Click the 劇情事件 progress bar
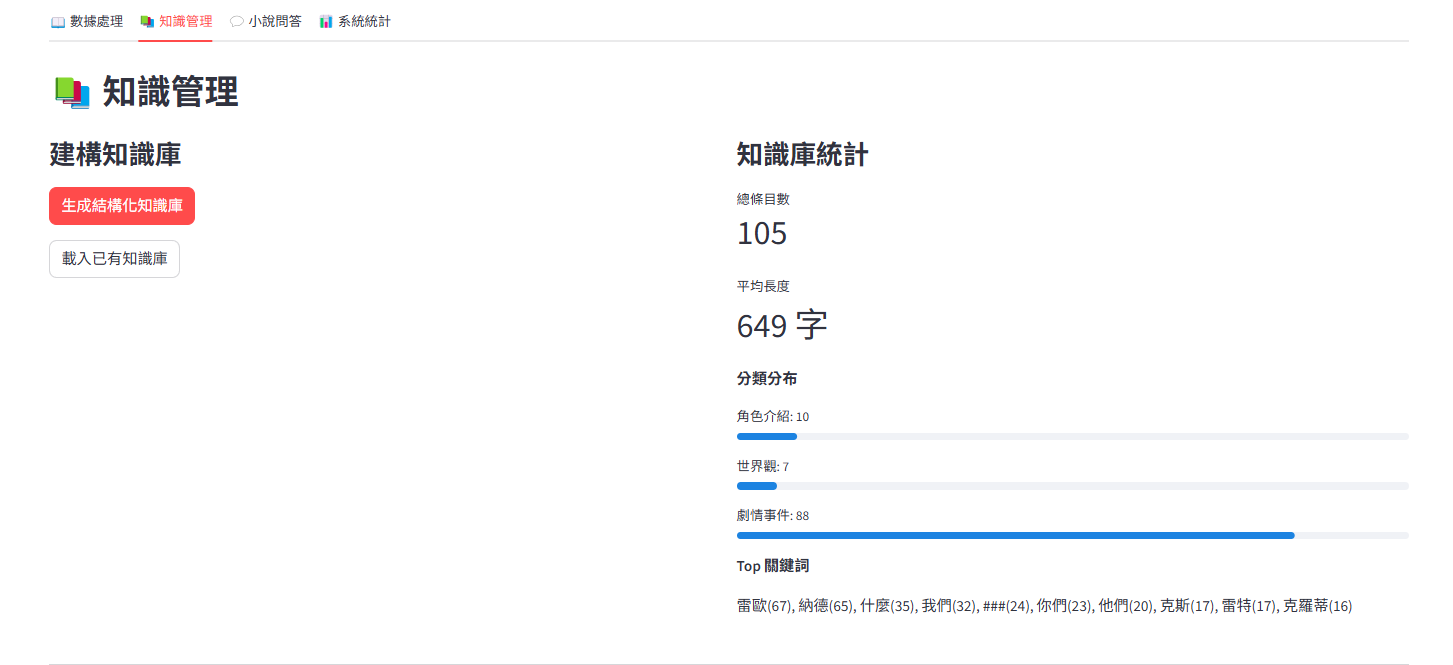Image resolution: width=1453 pixels, height=665 pixels. pos(1072,536)
